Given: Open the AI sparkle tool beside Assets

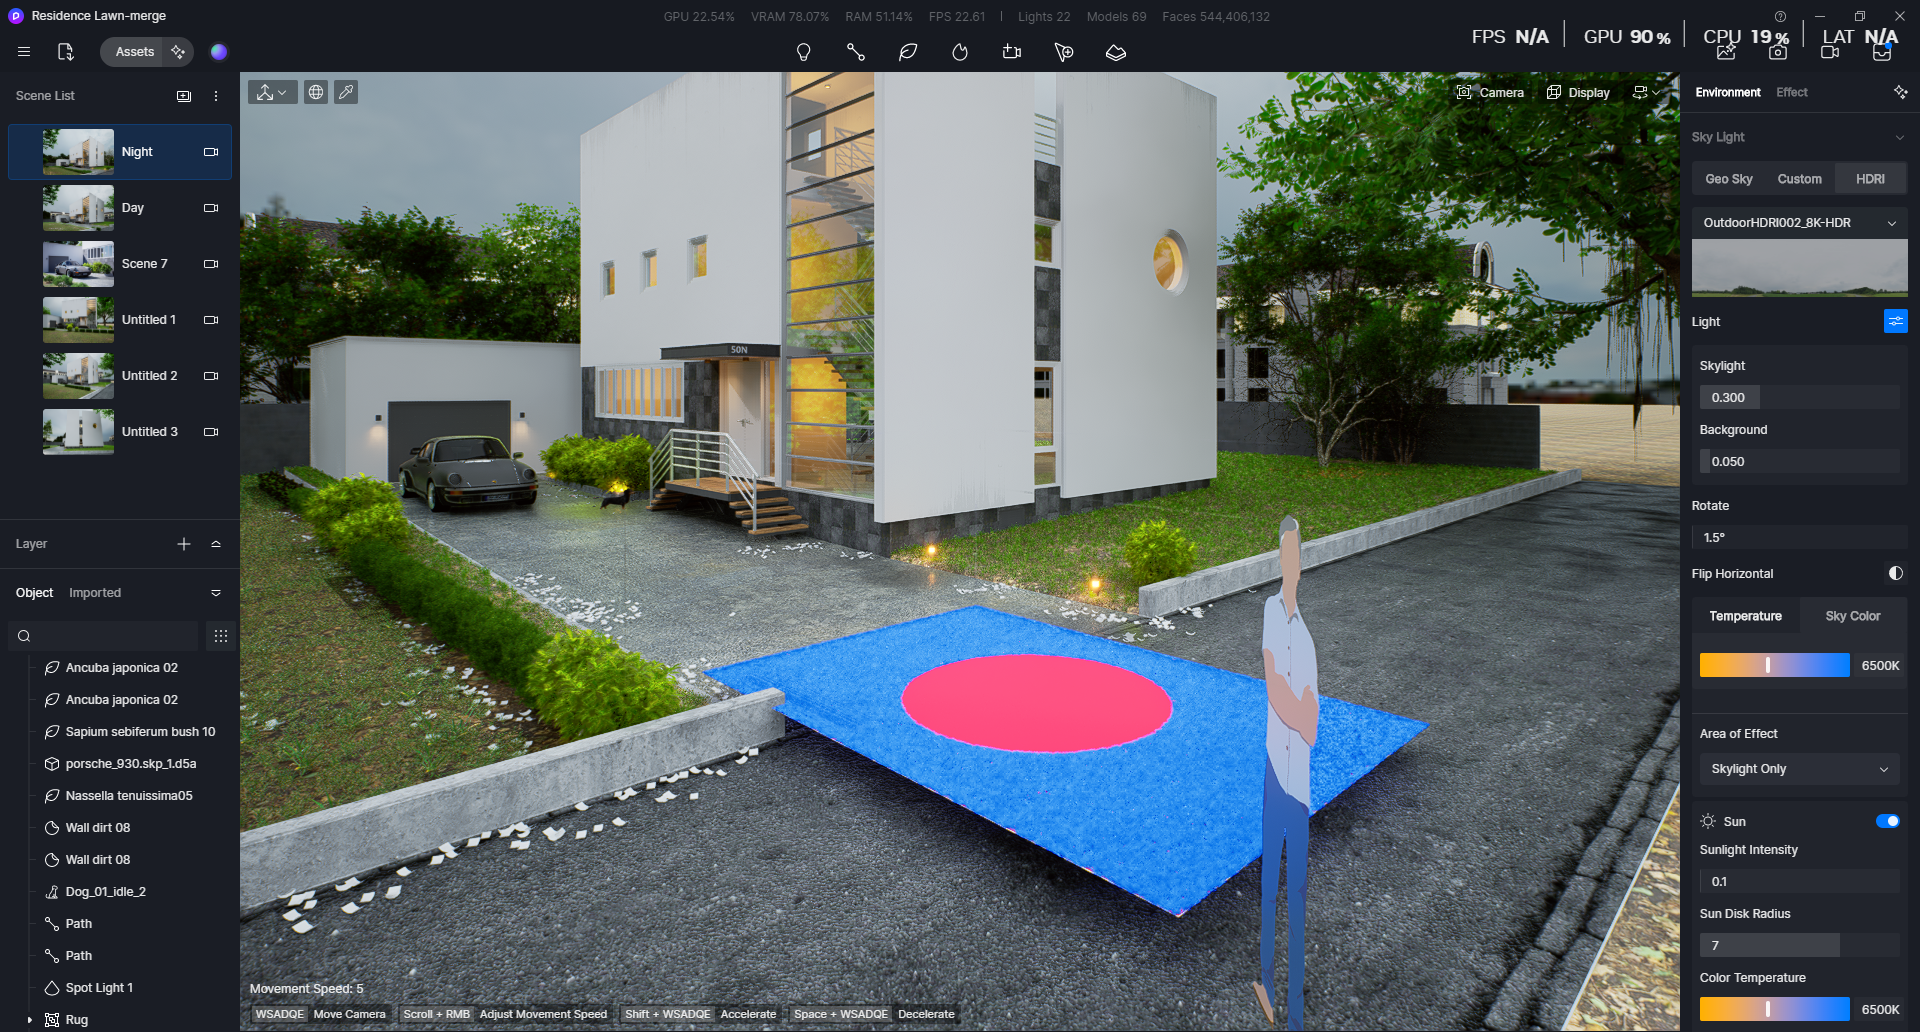Looking at the screenshot, I should (x=178, y=52).
